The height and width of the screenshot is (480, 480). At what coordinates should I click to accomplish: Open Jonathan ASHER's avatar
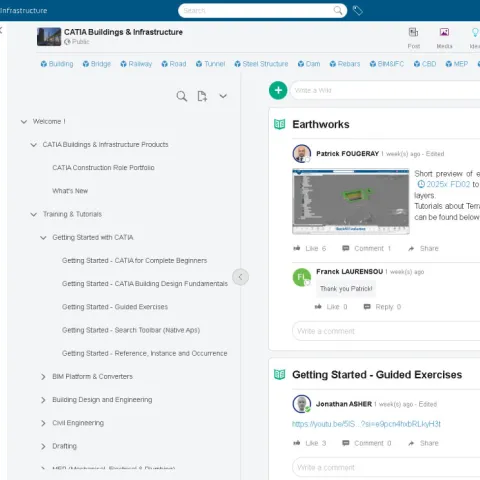pyautogui.click(x=302, y=404)
